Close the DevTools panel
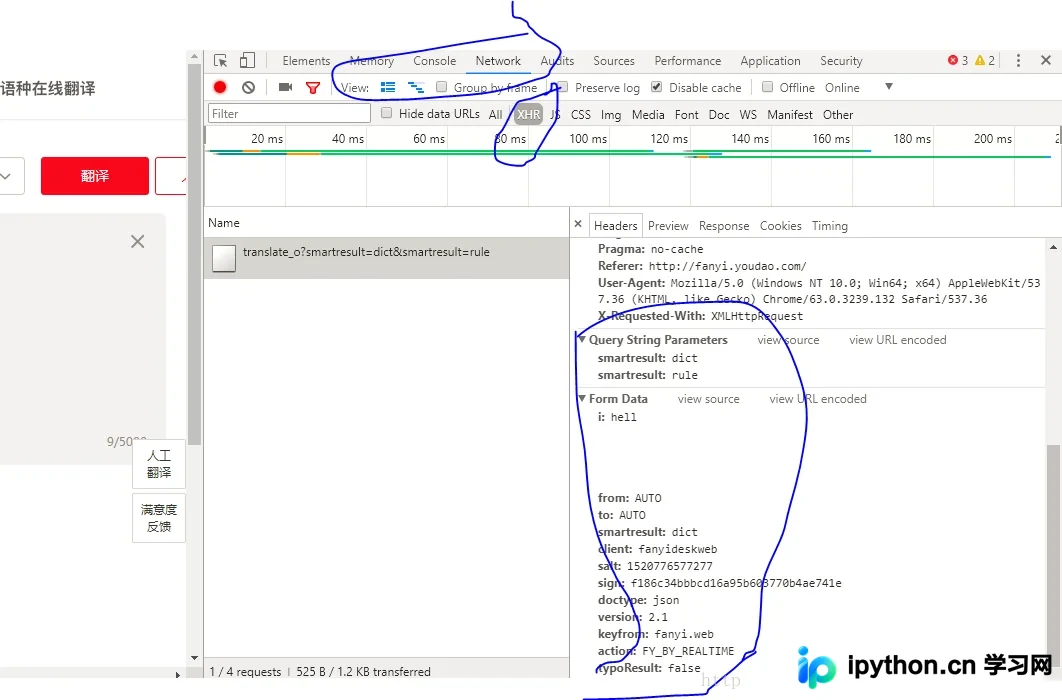The height and width of the screenshot is (700, 1062). 1046,60
